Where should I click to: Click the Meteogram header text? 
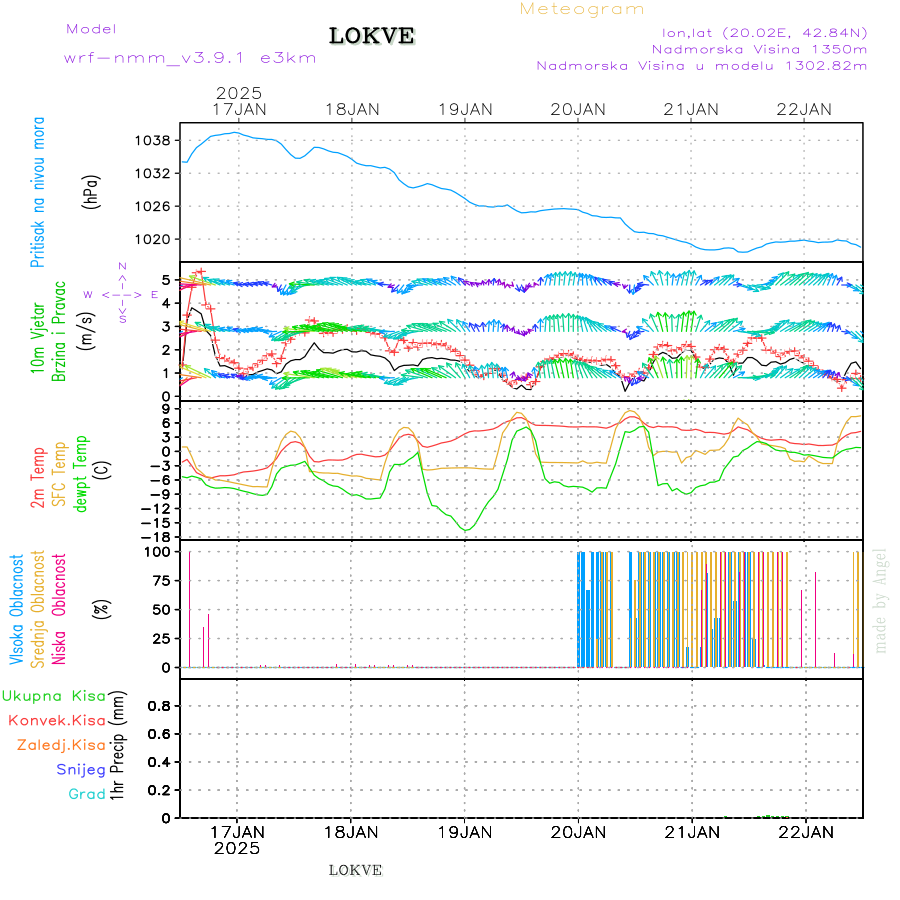click(582, 9)
